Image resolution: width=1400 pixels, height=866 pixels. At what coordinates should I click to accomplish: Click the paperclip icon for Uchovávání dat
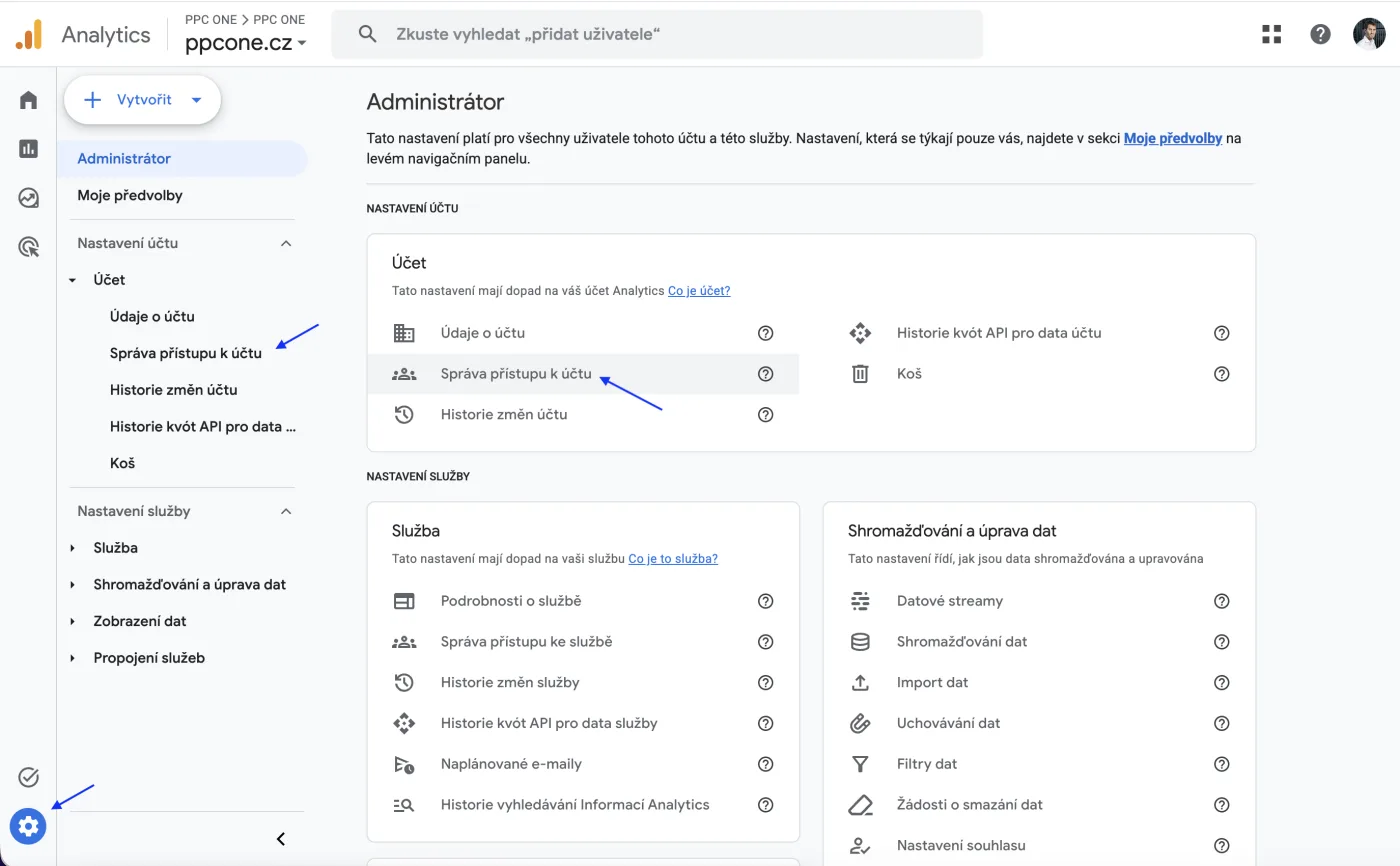click(x=860, y=723)
